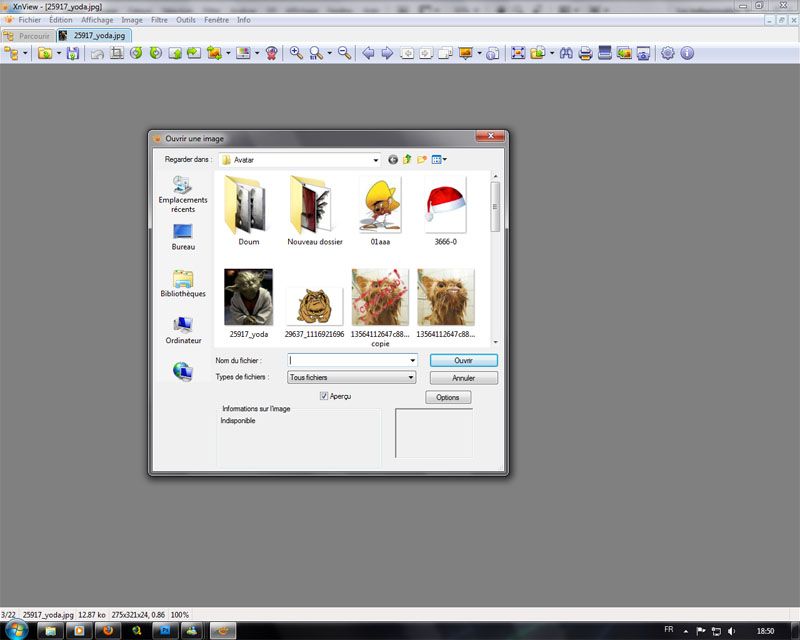This screenshot has height=640, width=800.
Task: Click the Zoom in magnifier icon
Action: click(x=296, y=53)
